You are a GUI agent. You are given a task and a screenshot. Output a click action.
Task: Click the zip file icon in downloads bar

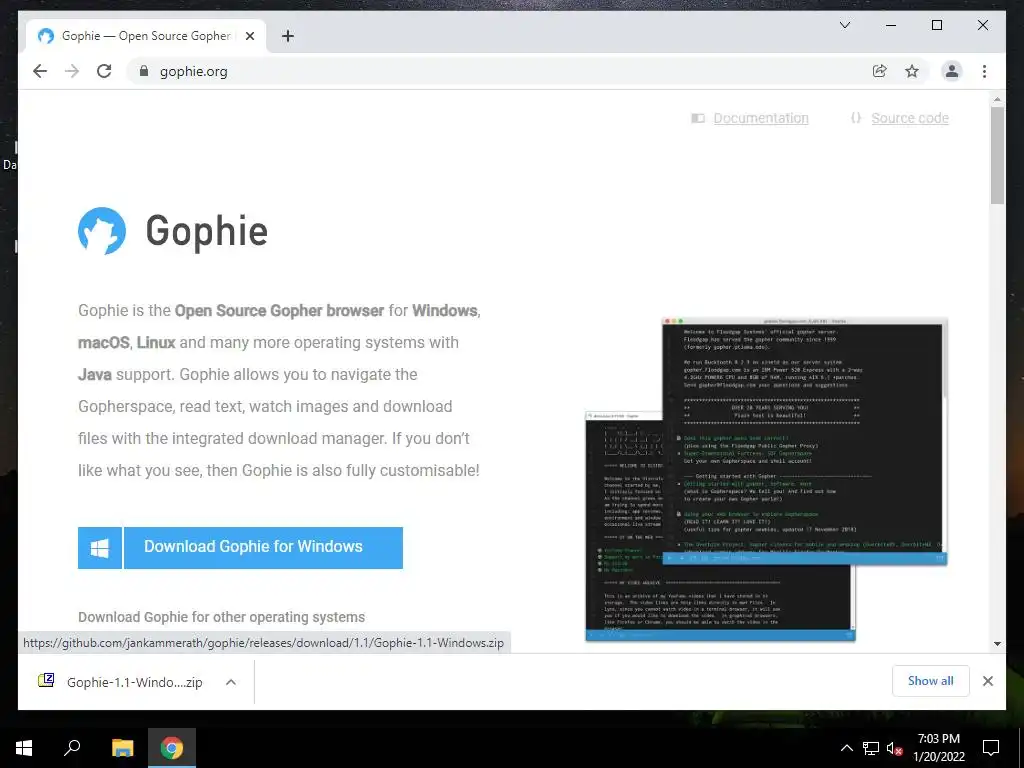click(46, 680)
